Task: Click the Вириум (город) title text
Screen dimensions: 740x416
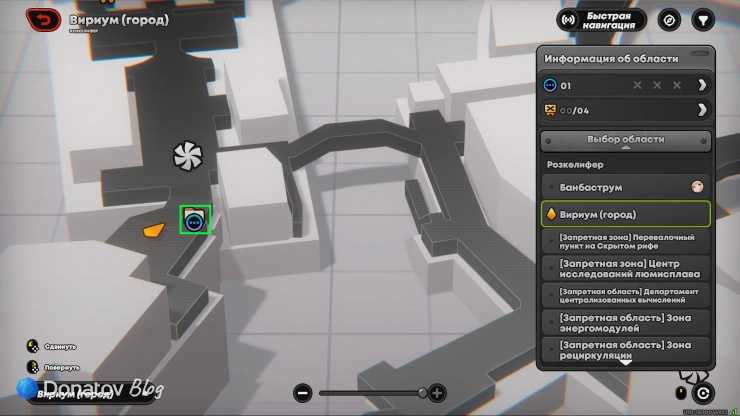Action: [119, 20]
